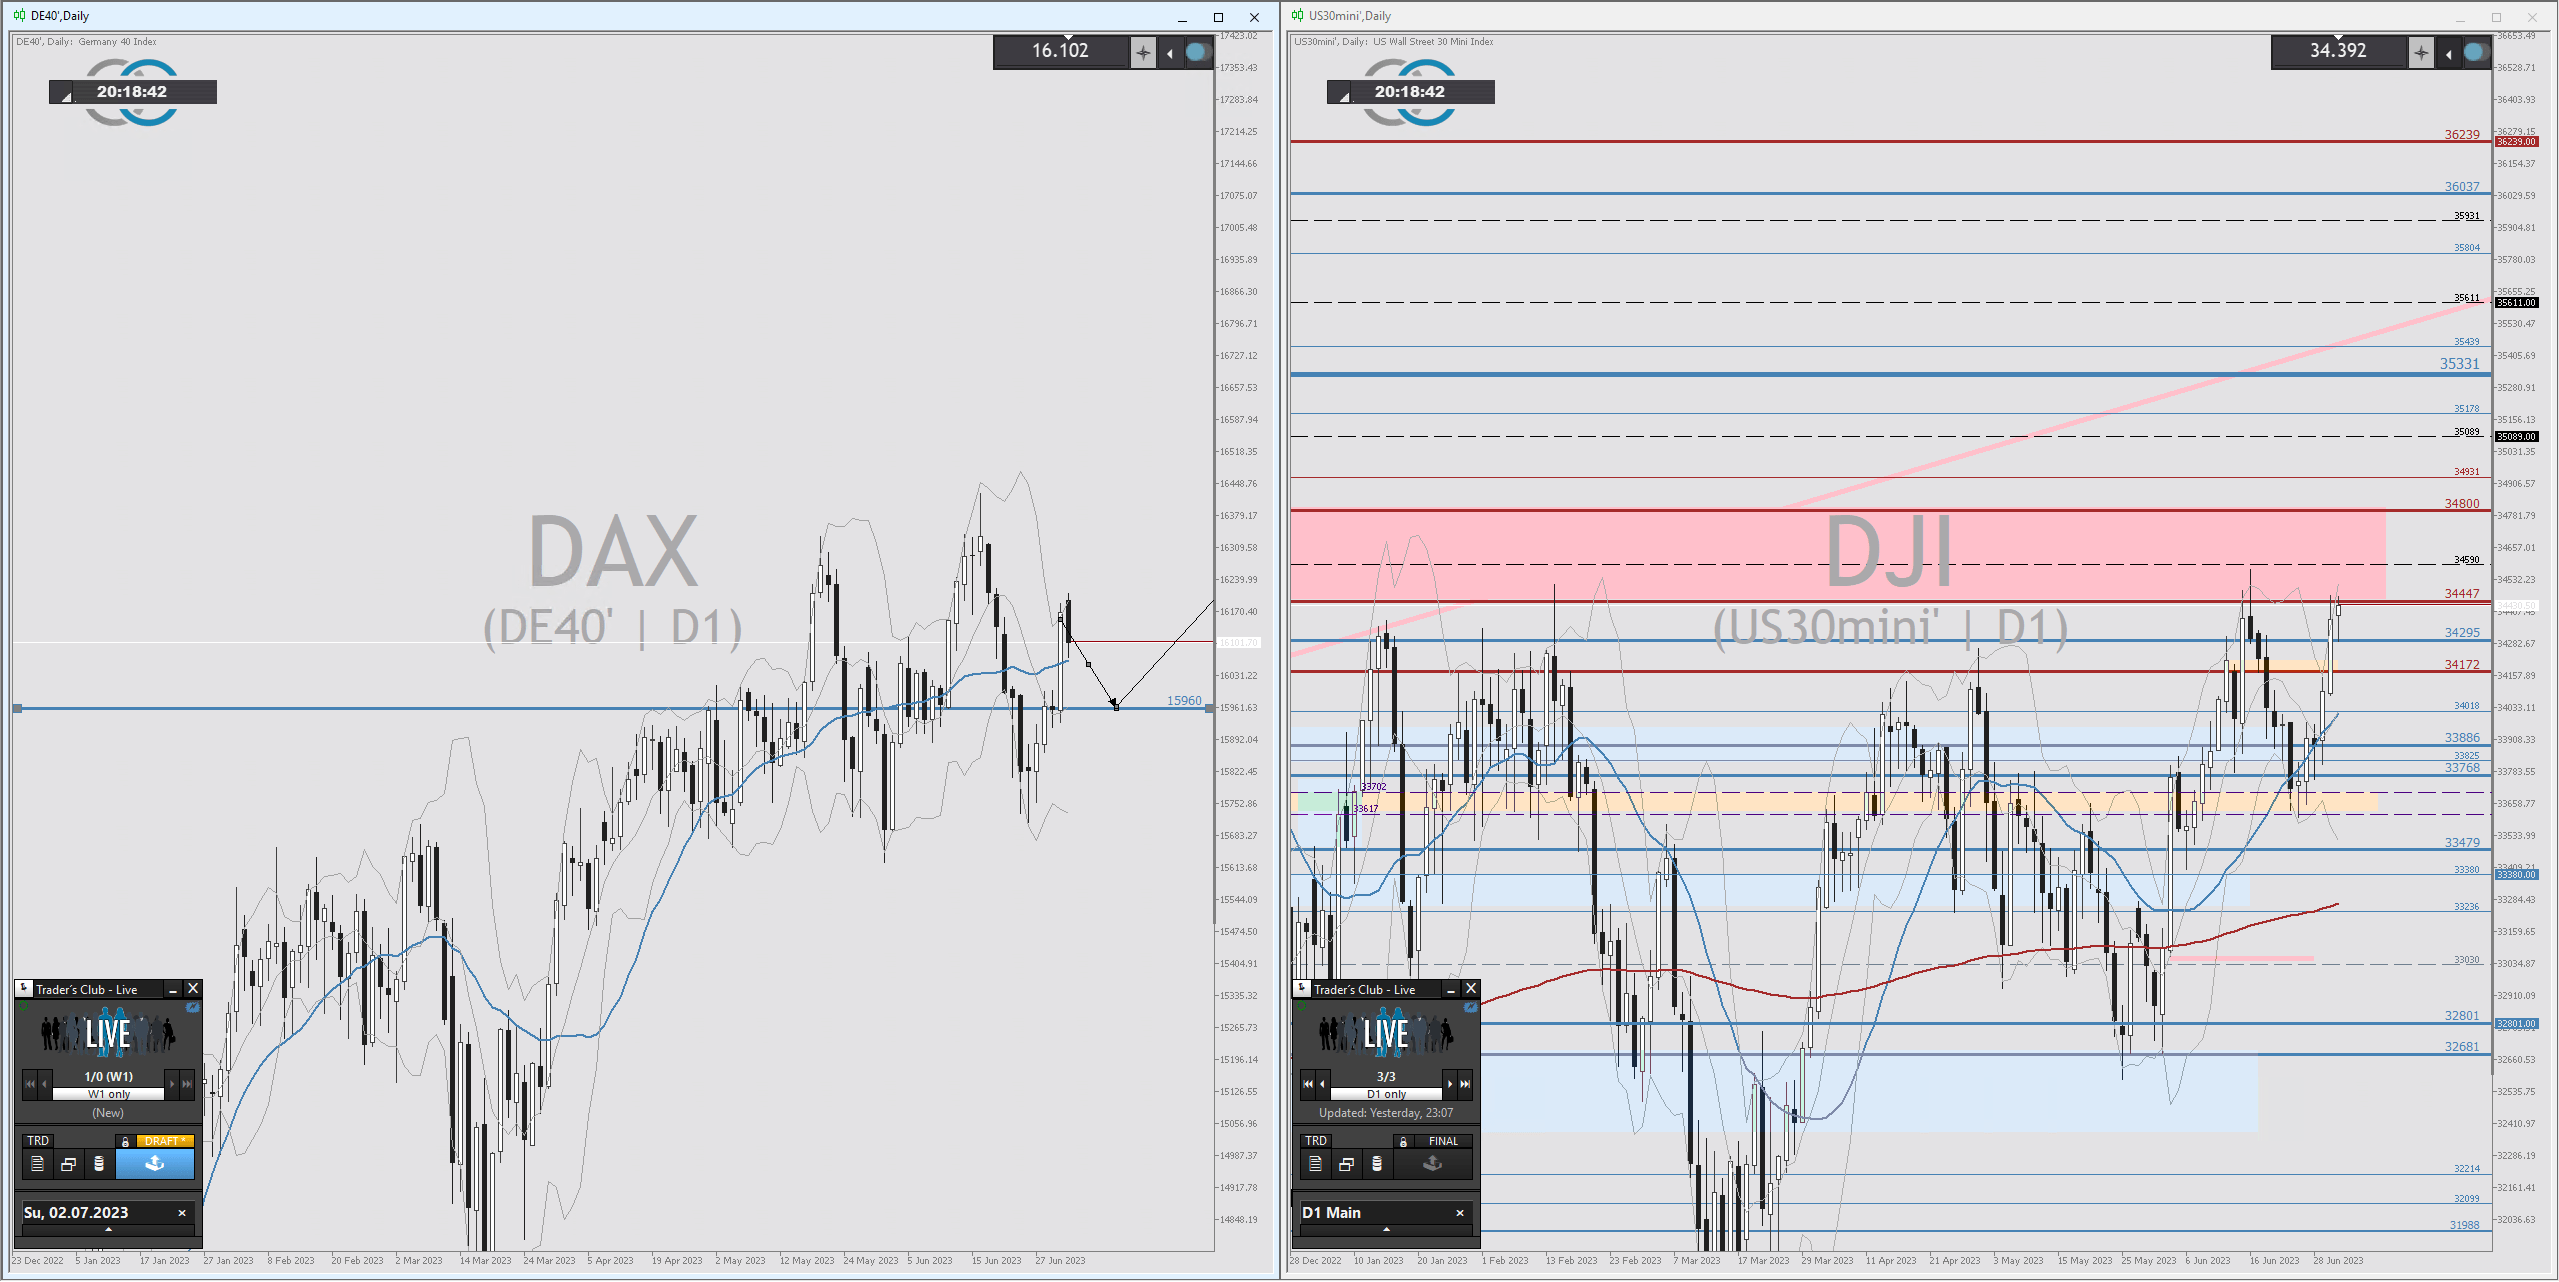Jump to last analysis in DAX panel

click(x=187, y=1084)
